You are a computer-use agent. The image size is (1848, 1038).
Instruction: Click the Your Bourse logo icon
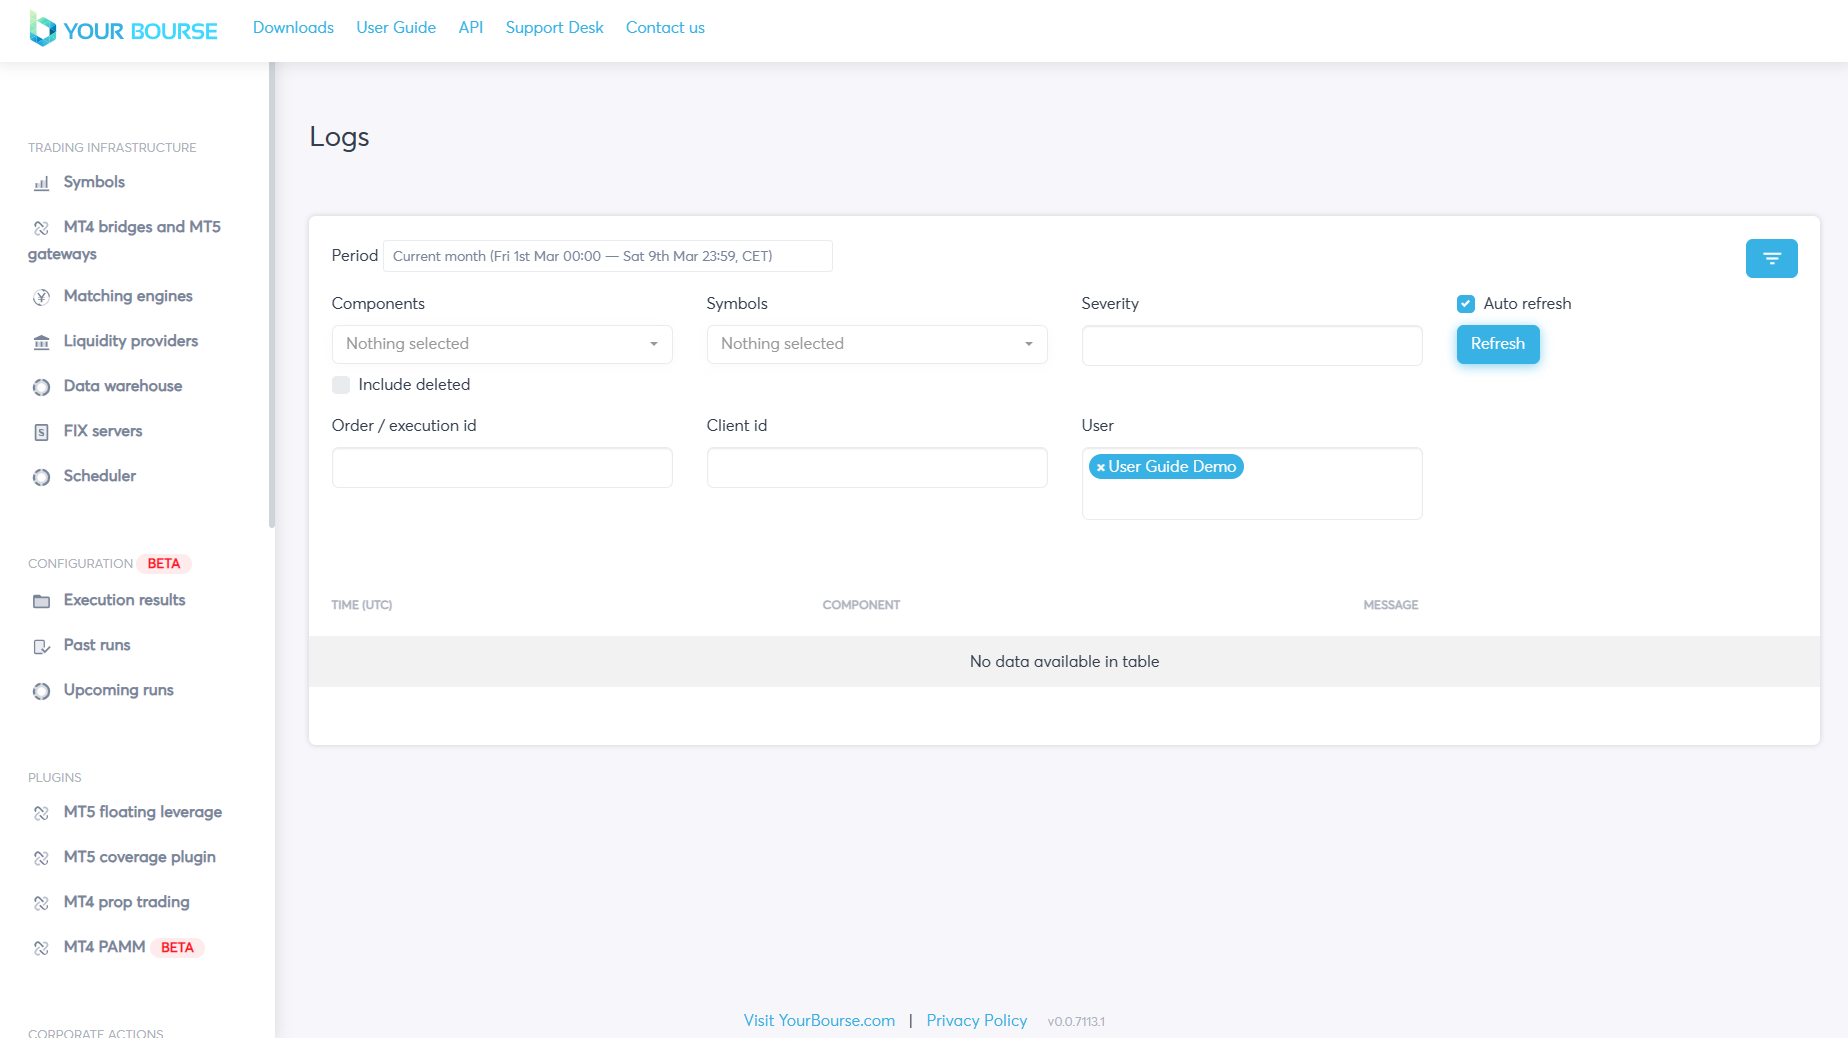click(x=42, y=29)
